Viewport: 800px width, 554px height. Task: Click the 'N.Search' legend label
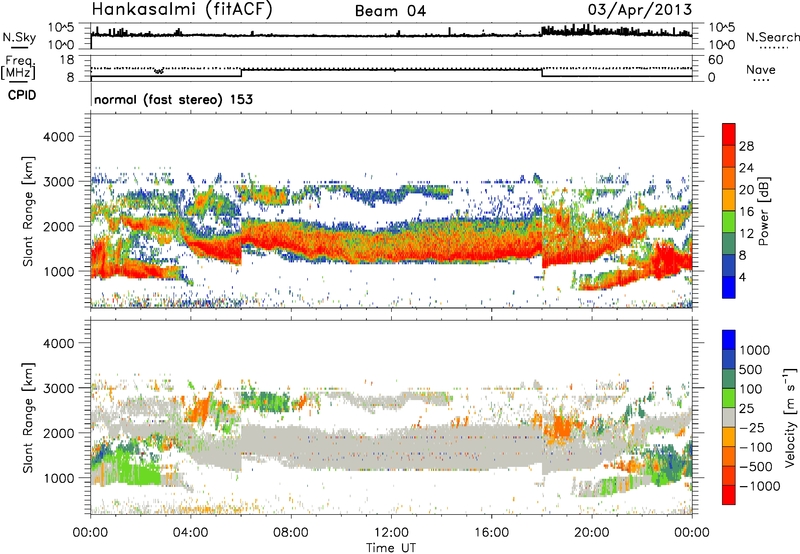pyautogui.click(x=773, y=37)
